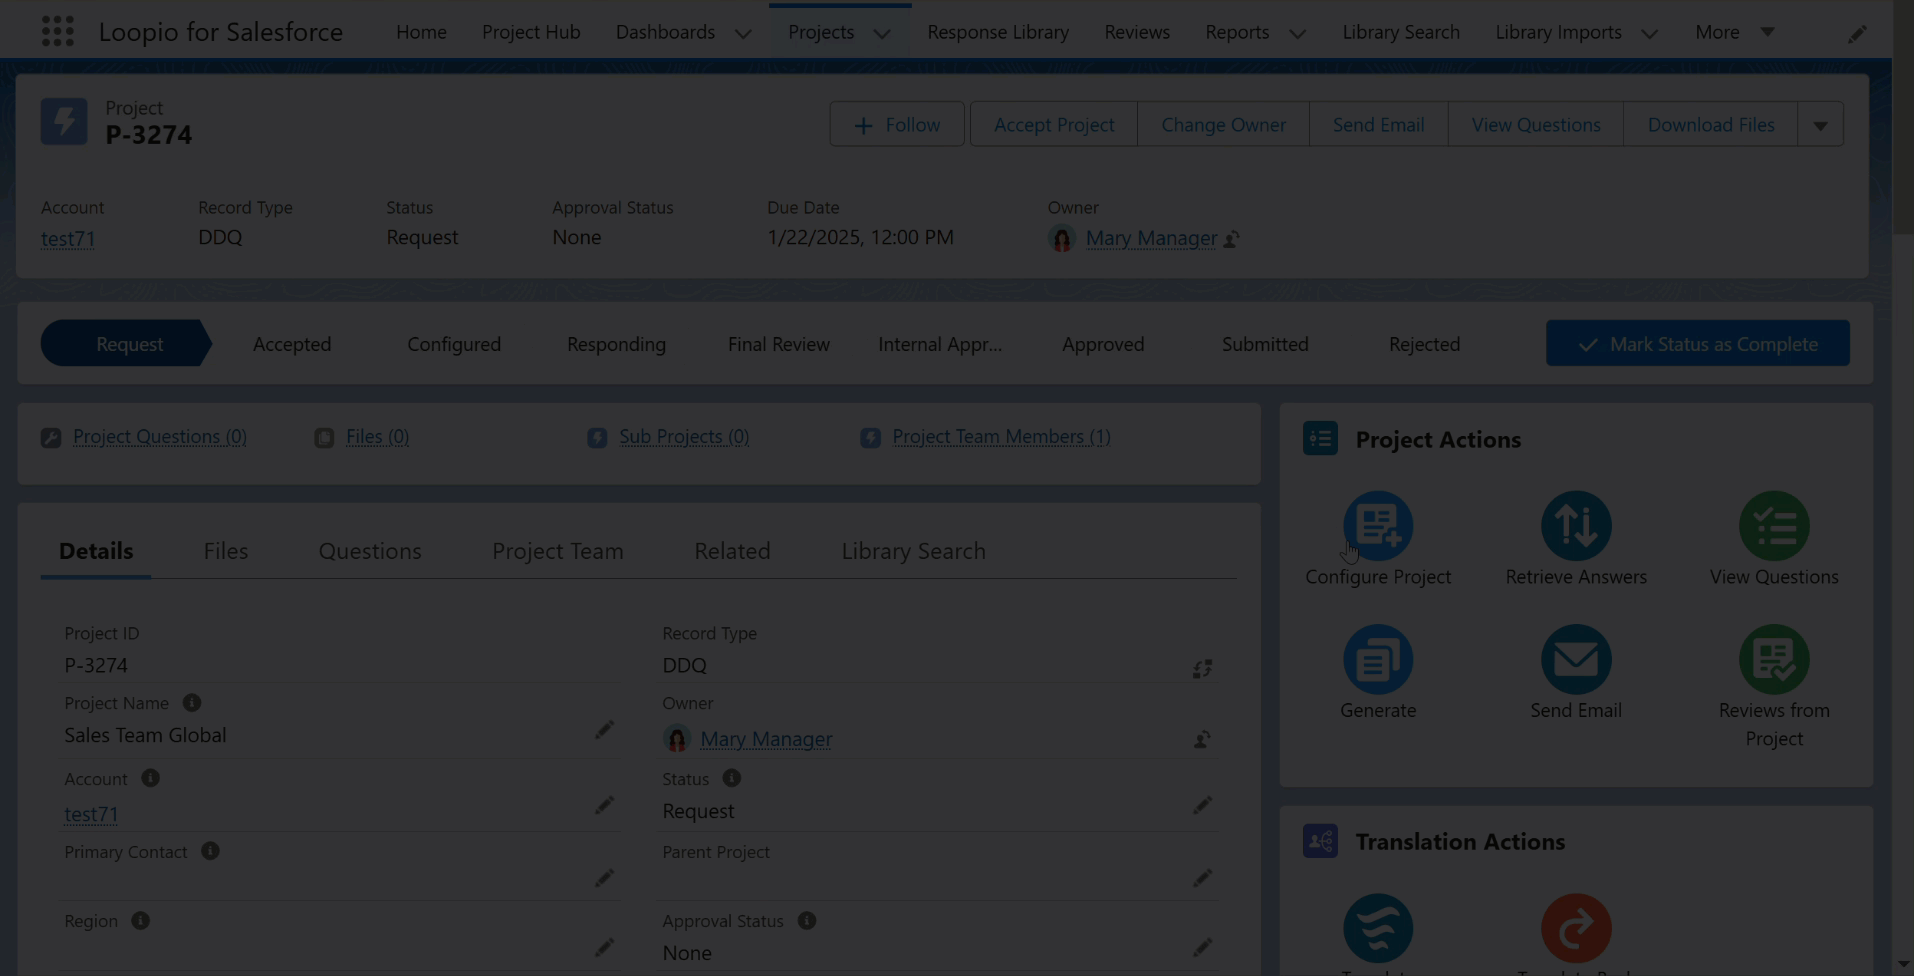Open the Configure Project action icon
Image resolution: width=1914 pixels, height=976 pixels.
[x=1378, y=525]
